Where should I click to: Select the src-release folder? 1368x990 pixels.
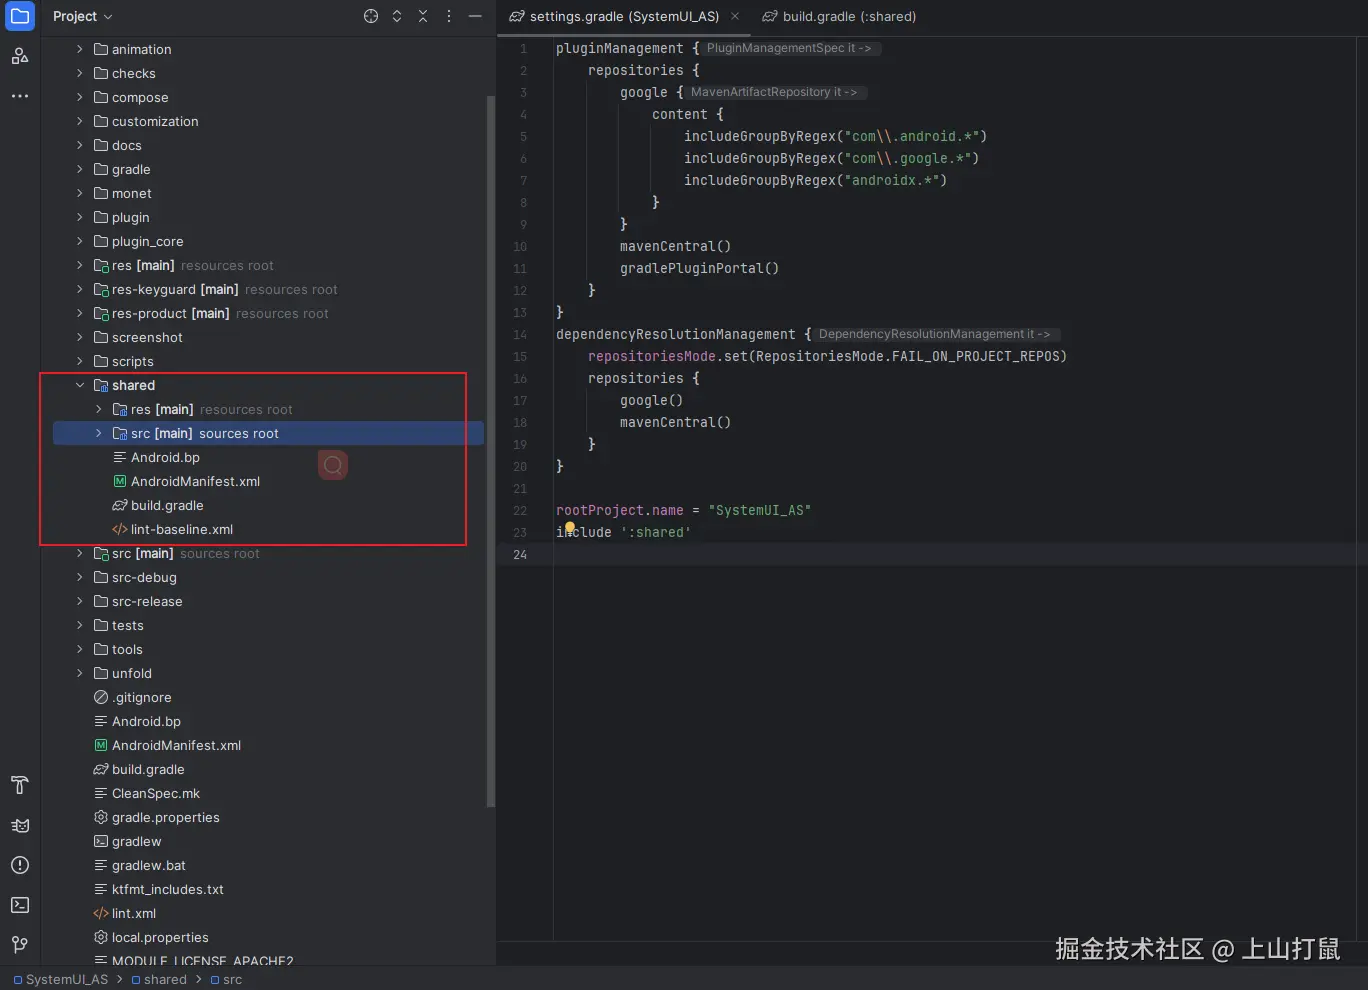pos(147,601)
